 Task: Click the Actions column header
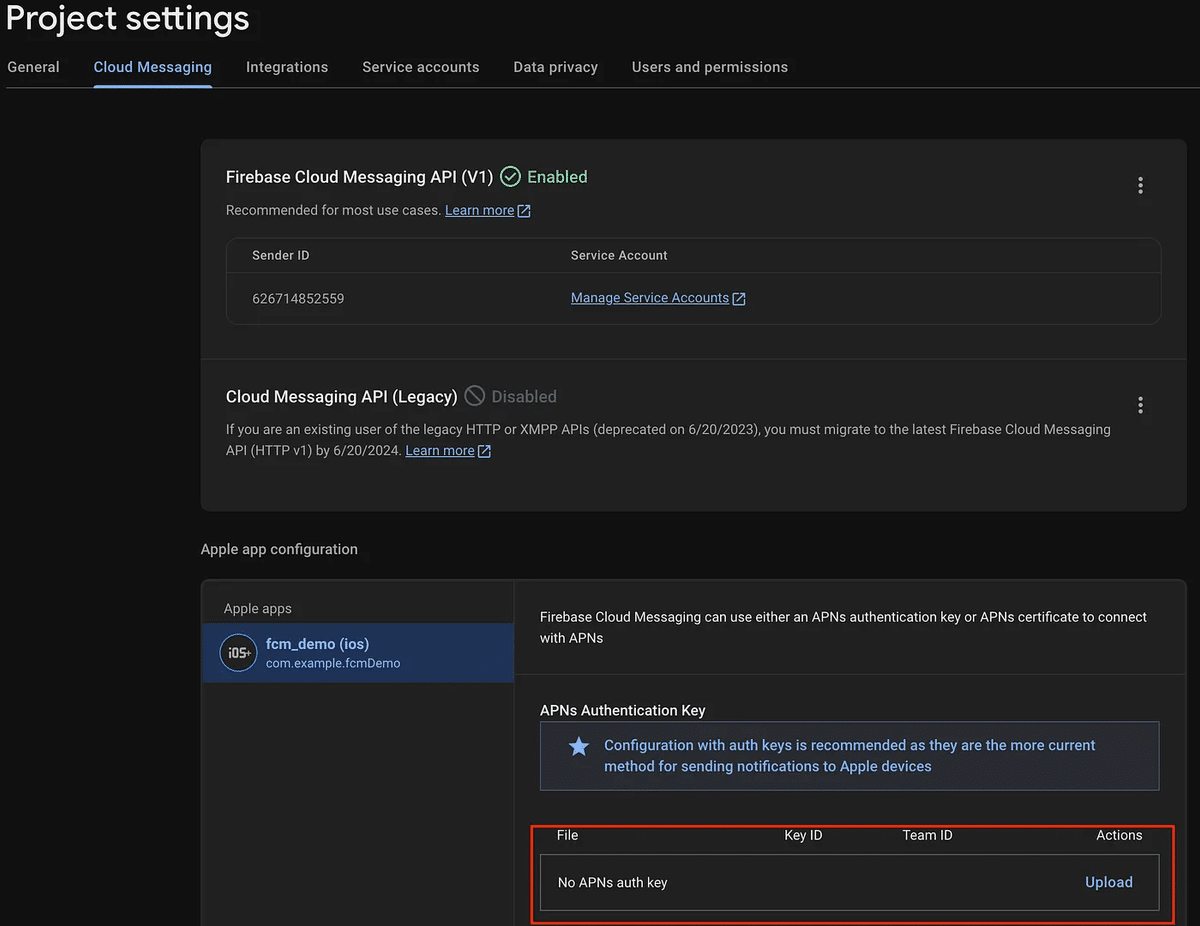coord(1119,835)
